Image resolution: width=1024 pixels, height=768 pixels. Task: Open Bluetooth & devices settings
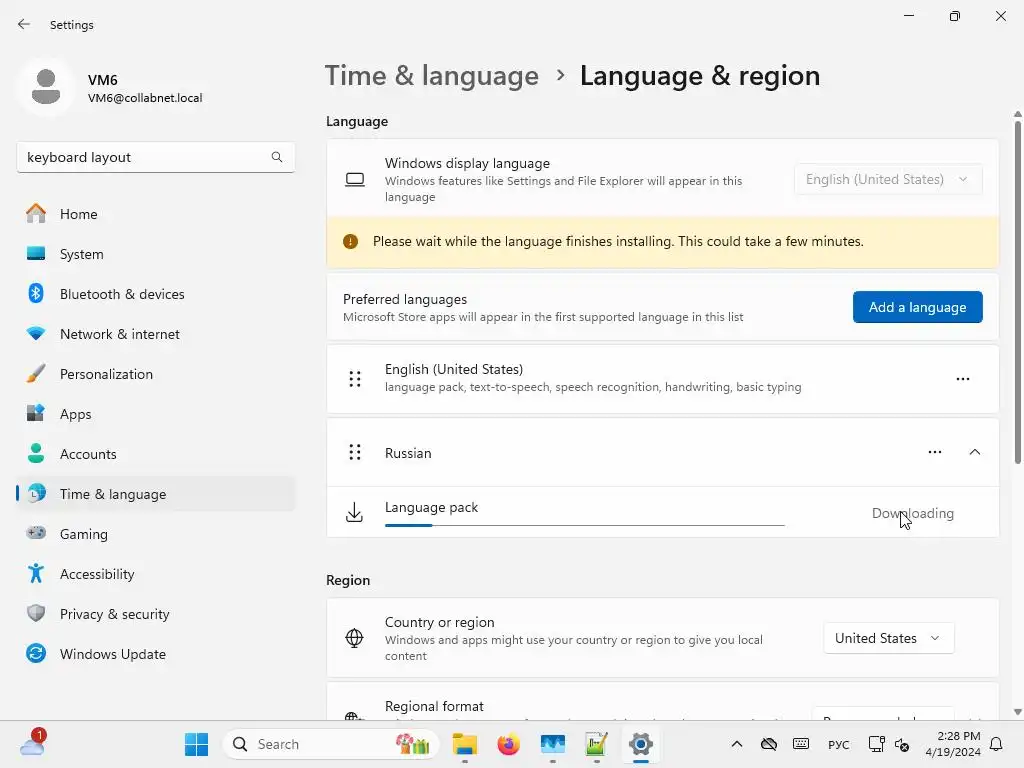[155, 294]
